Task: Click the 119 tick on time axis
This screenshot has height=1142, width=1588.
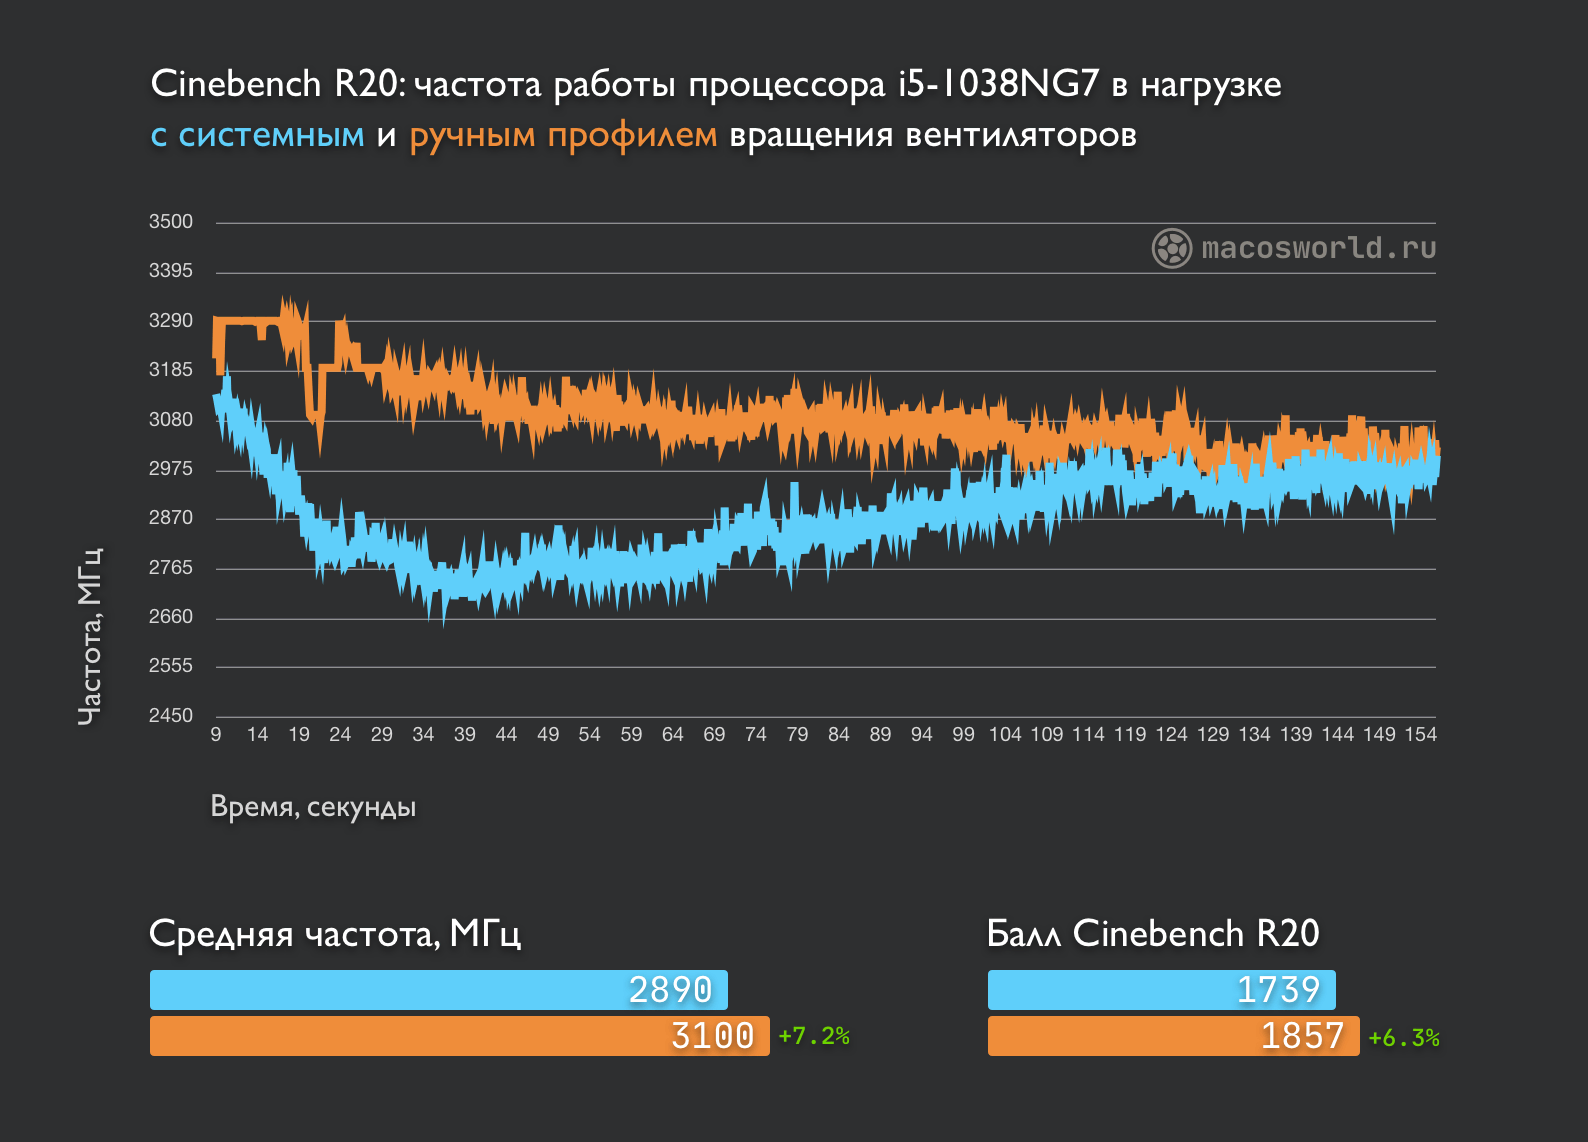Action: point(1130,735)
